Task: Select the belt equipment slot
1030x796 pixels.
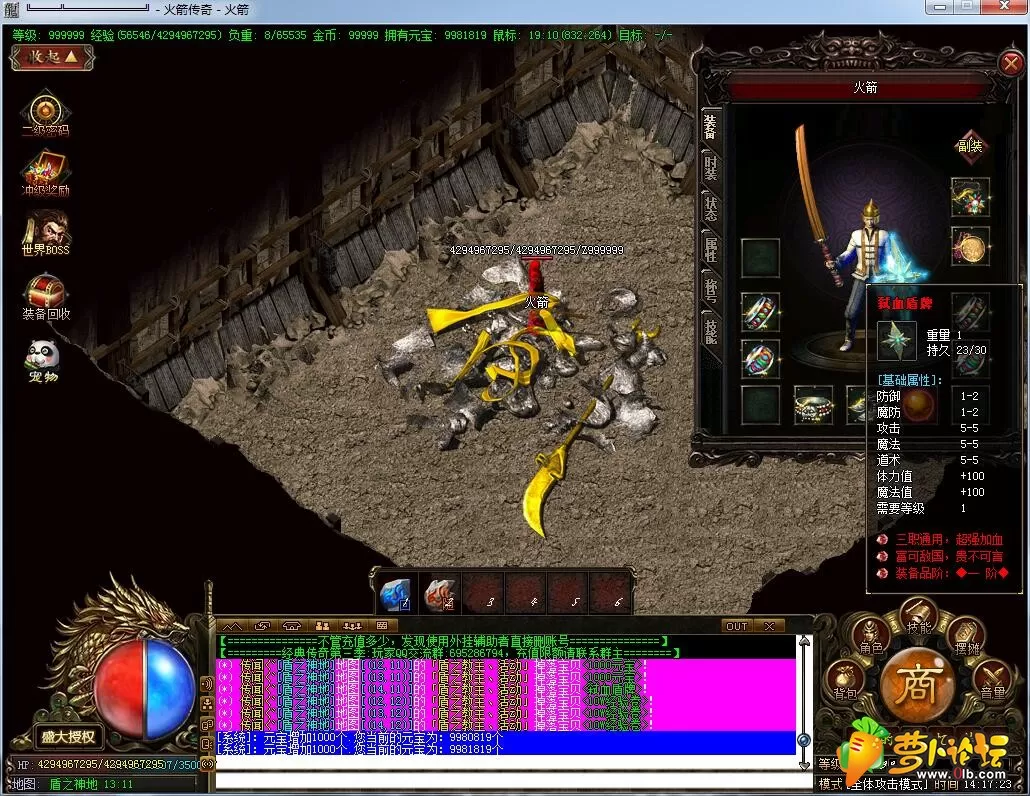Action: 814,405
